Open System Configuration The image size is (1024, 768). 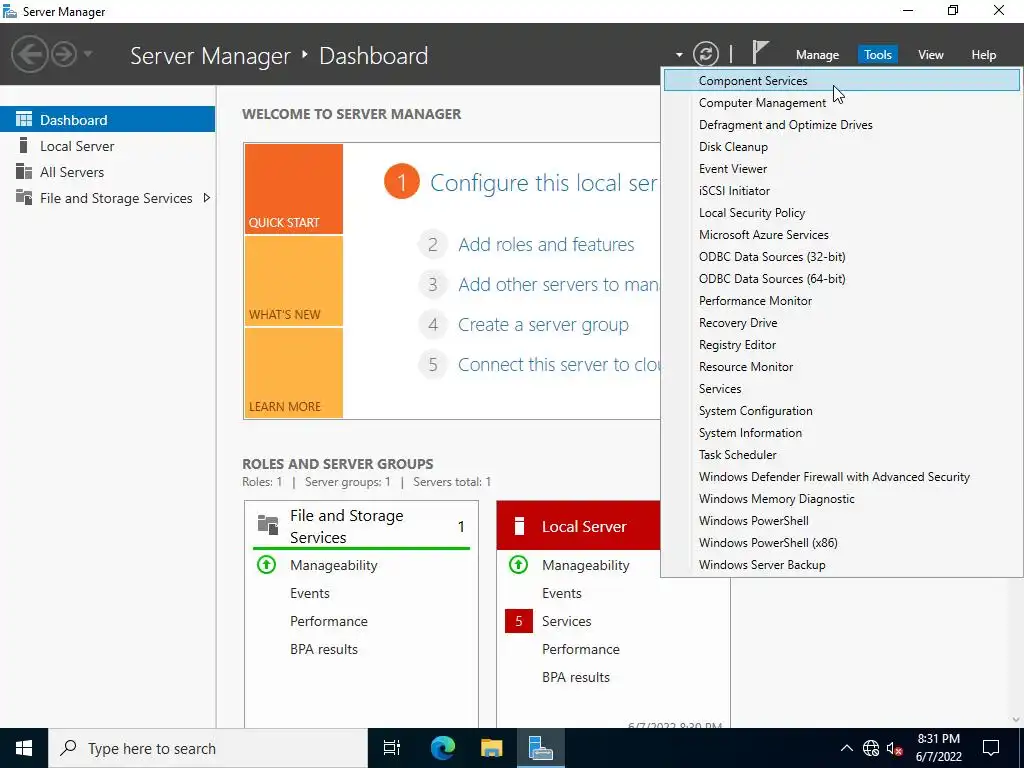point(841,411)
